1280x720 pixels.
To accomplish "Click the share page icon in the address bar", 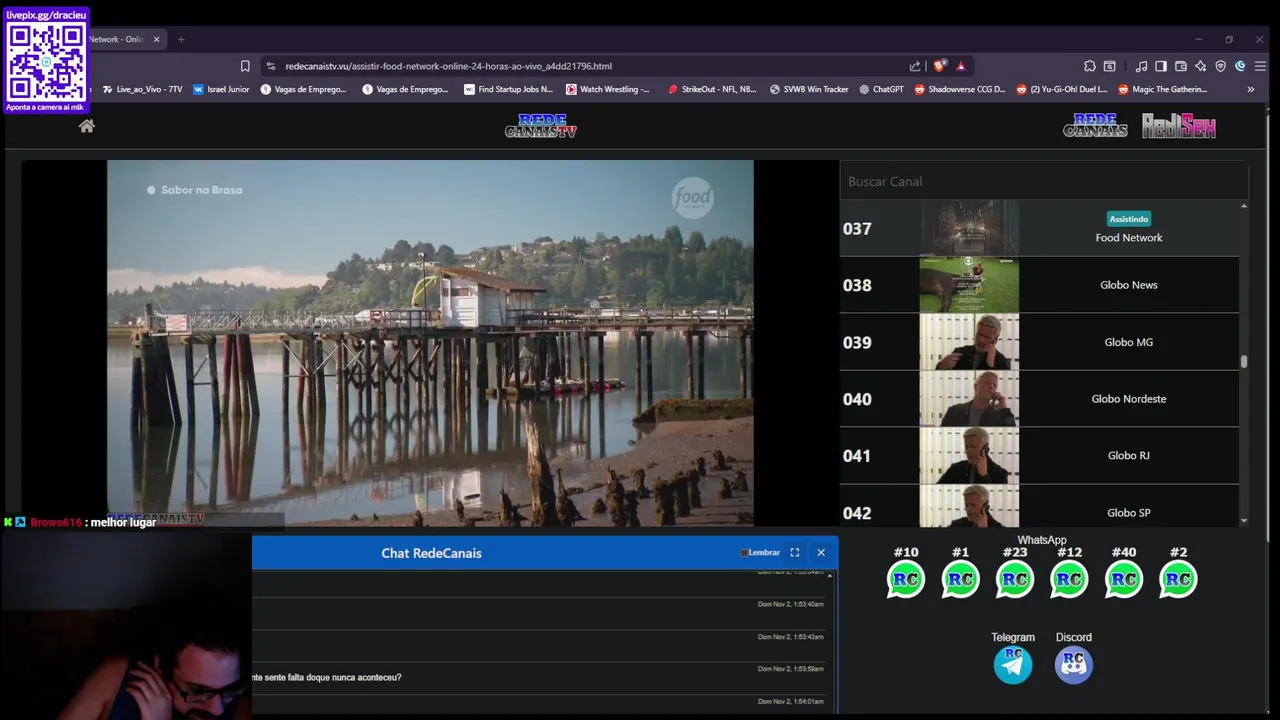I will click(x=914, y=66).
